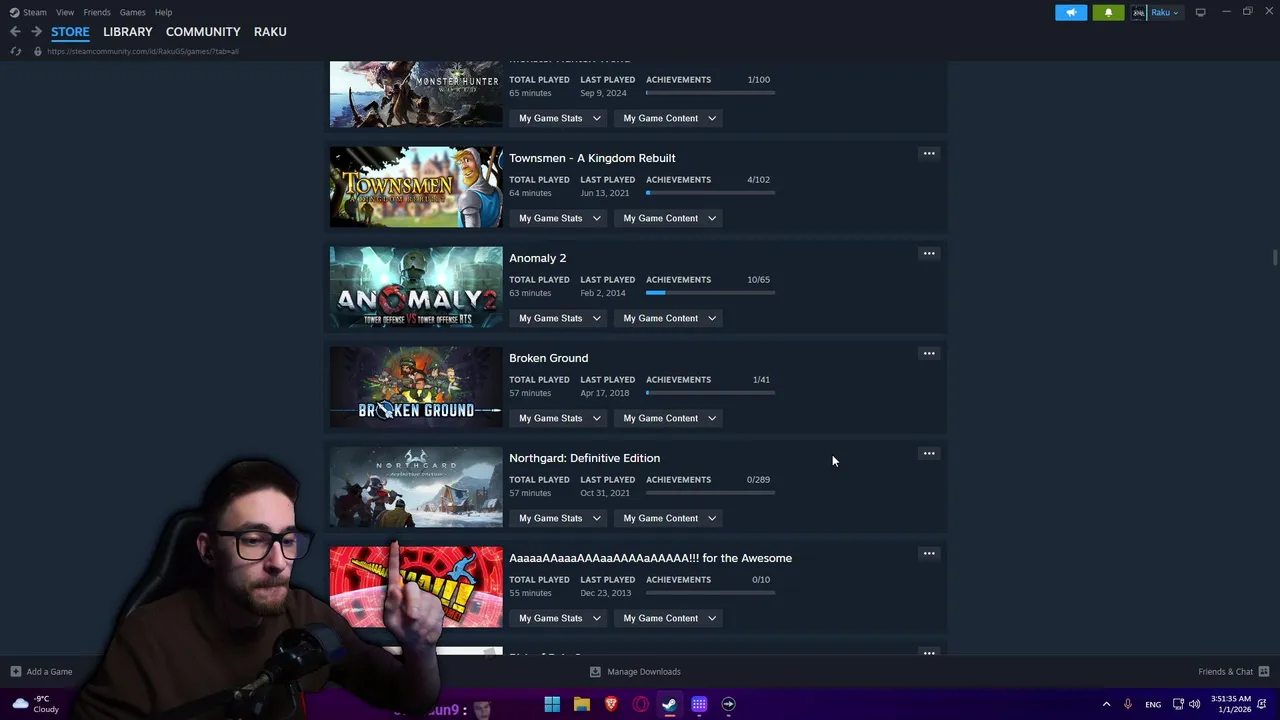Click the purple grid app in taskbar
This screenshot has height=720, width=1280.
(x=699, y=704)
